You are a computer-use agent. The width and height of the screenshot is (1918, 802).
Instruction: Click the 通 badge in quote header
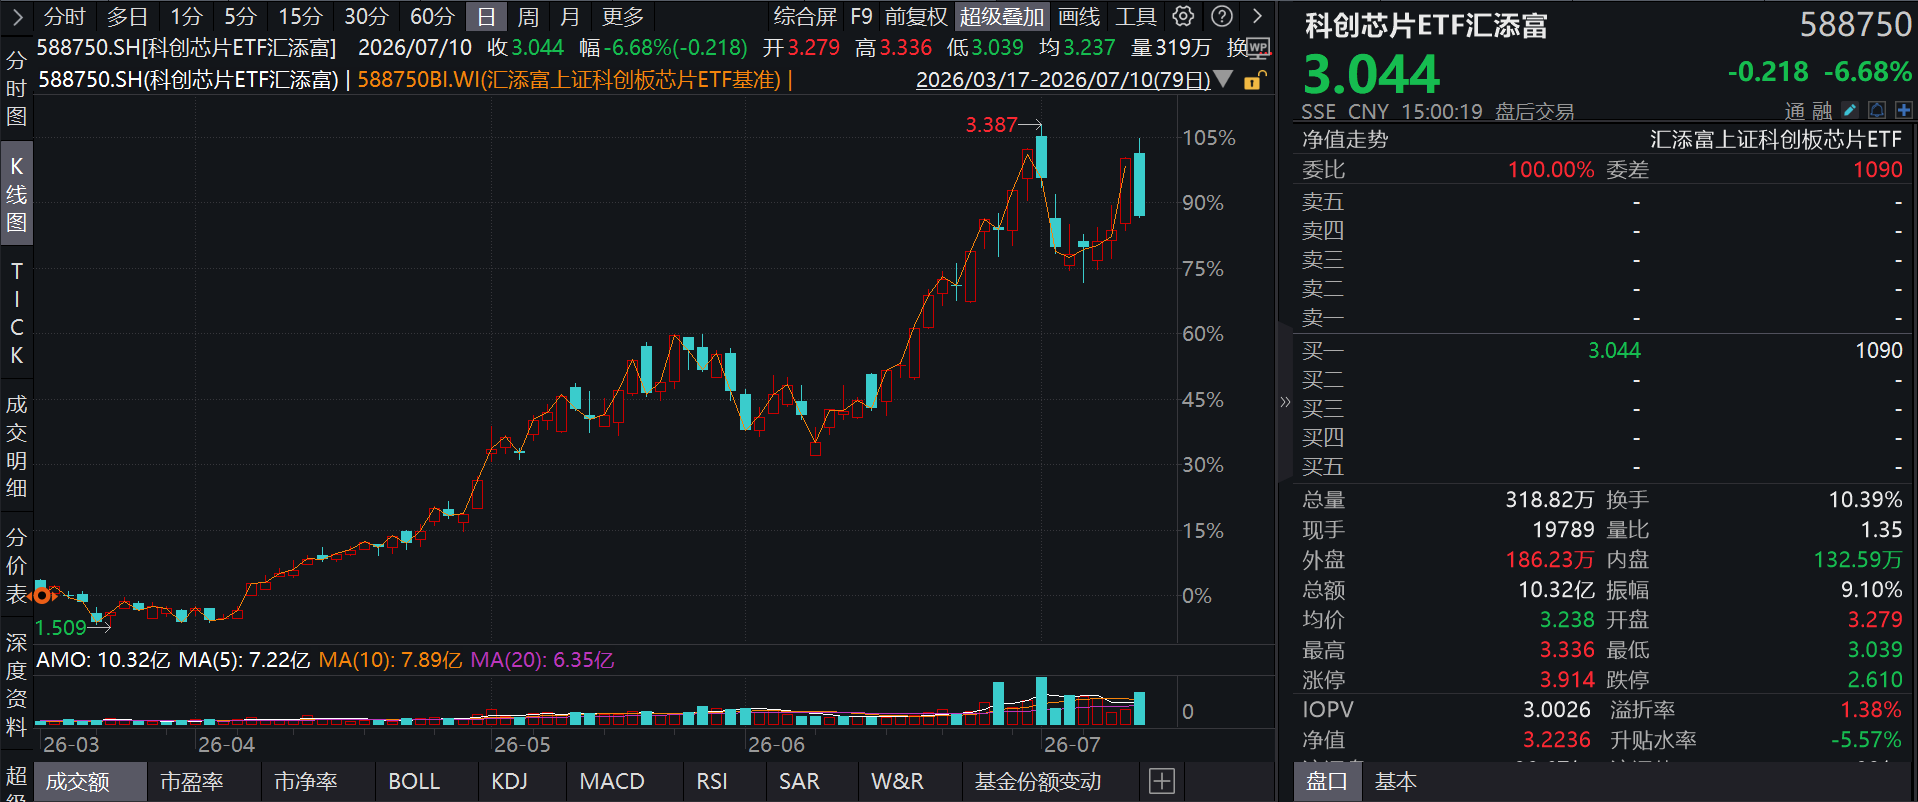(1796, 110)
